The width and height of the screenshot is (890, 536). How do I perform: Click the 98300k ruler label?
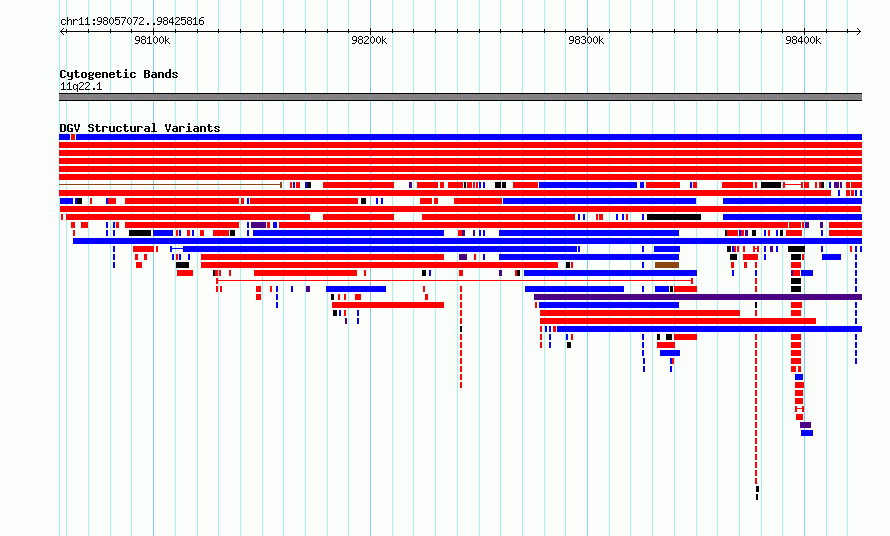[586, 40]
